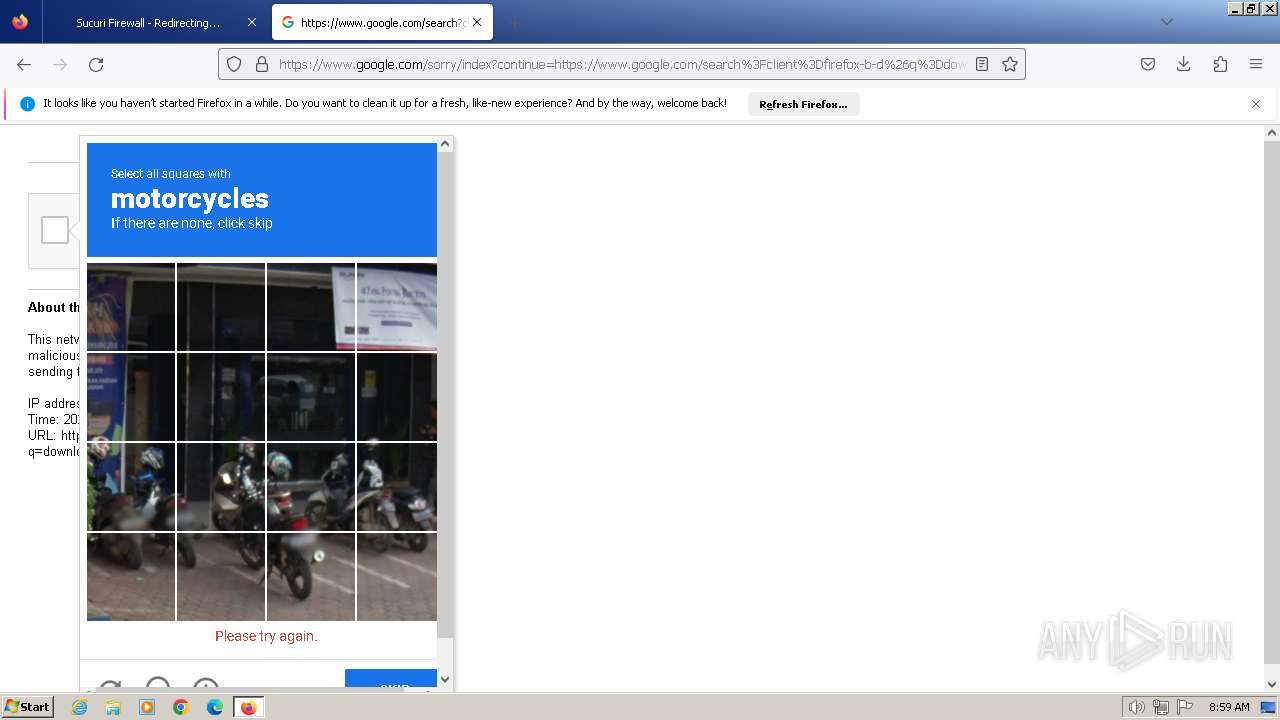The width and height of the screenshot is (1280, 720).
Task: Open Windows Media Player from taskbar
Action: point(147,707)
